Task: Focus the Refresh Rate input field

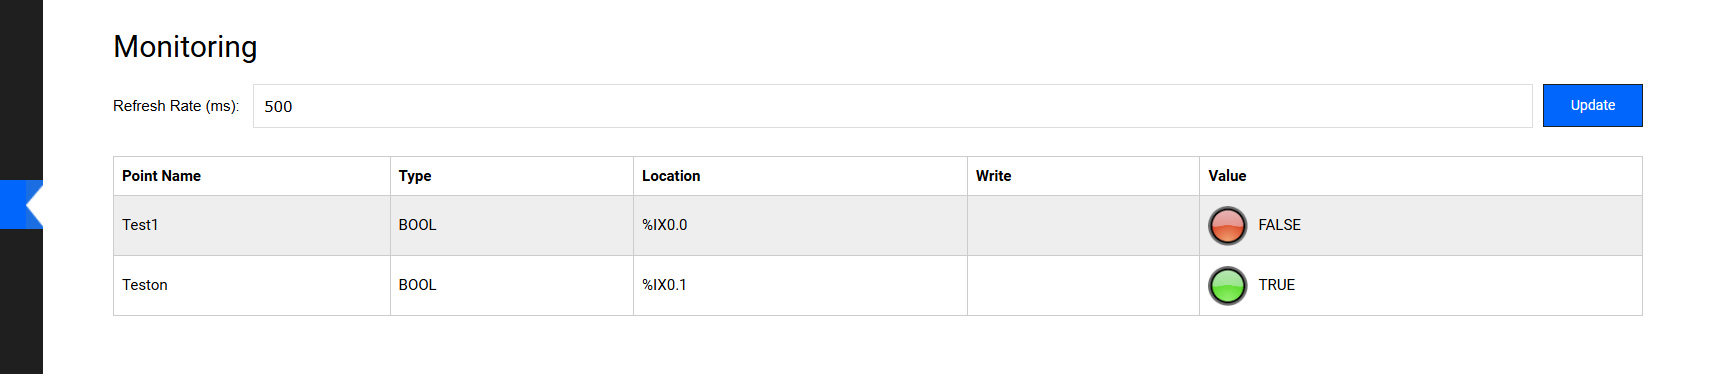Action: tap(892, 106)
